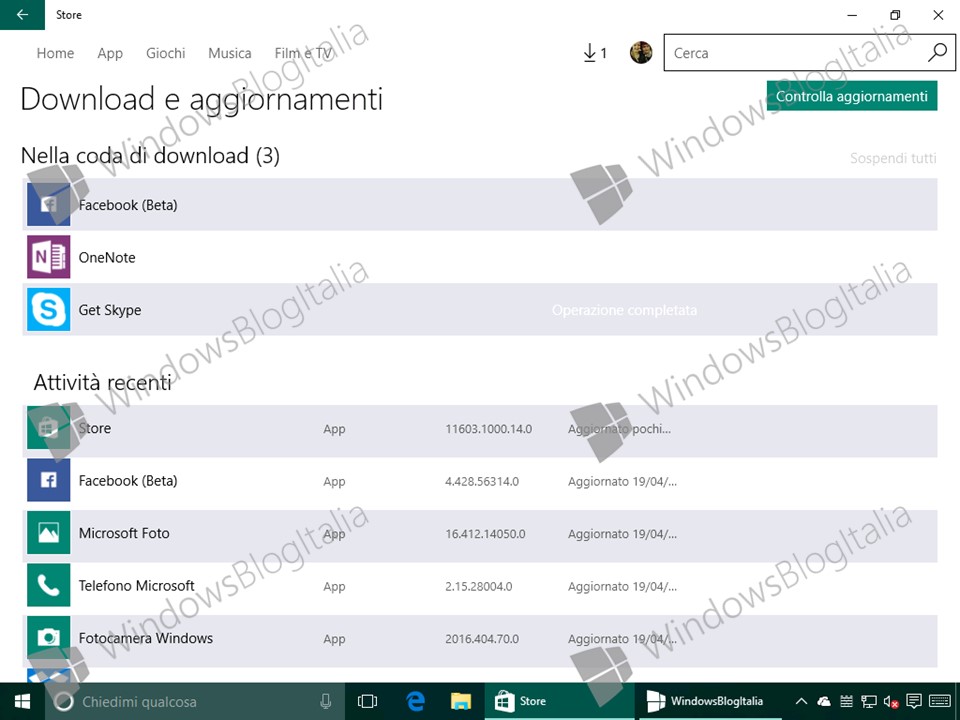
Task: Open the downloads indicator showing 1
Action: point(594,53)
